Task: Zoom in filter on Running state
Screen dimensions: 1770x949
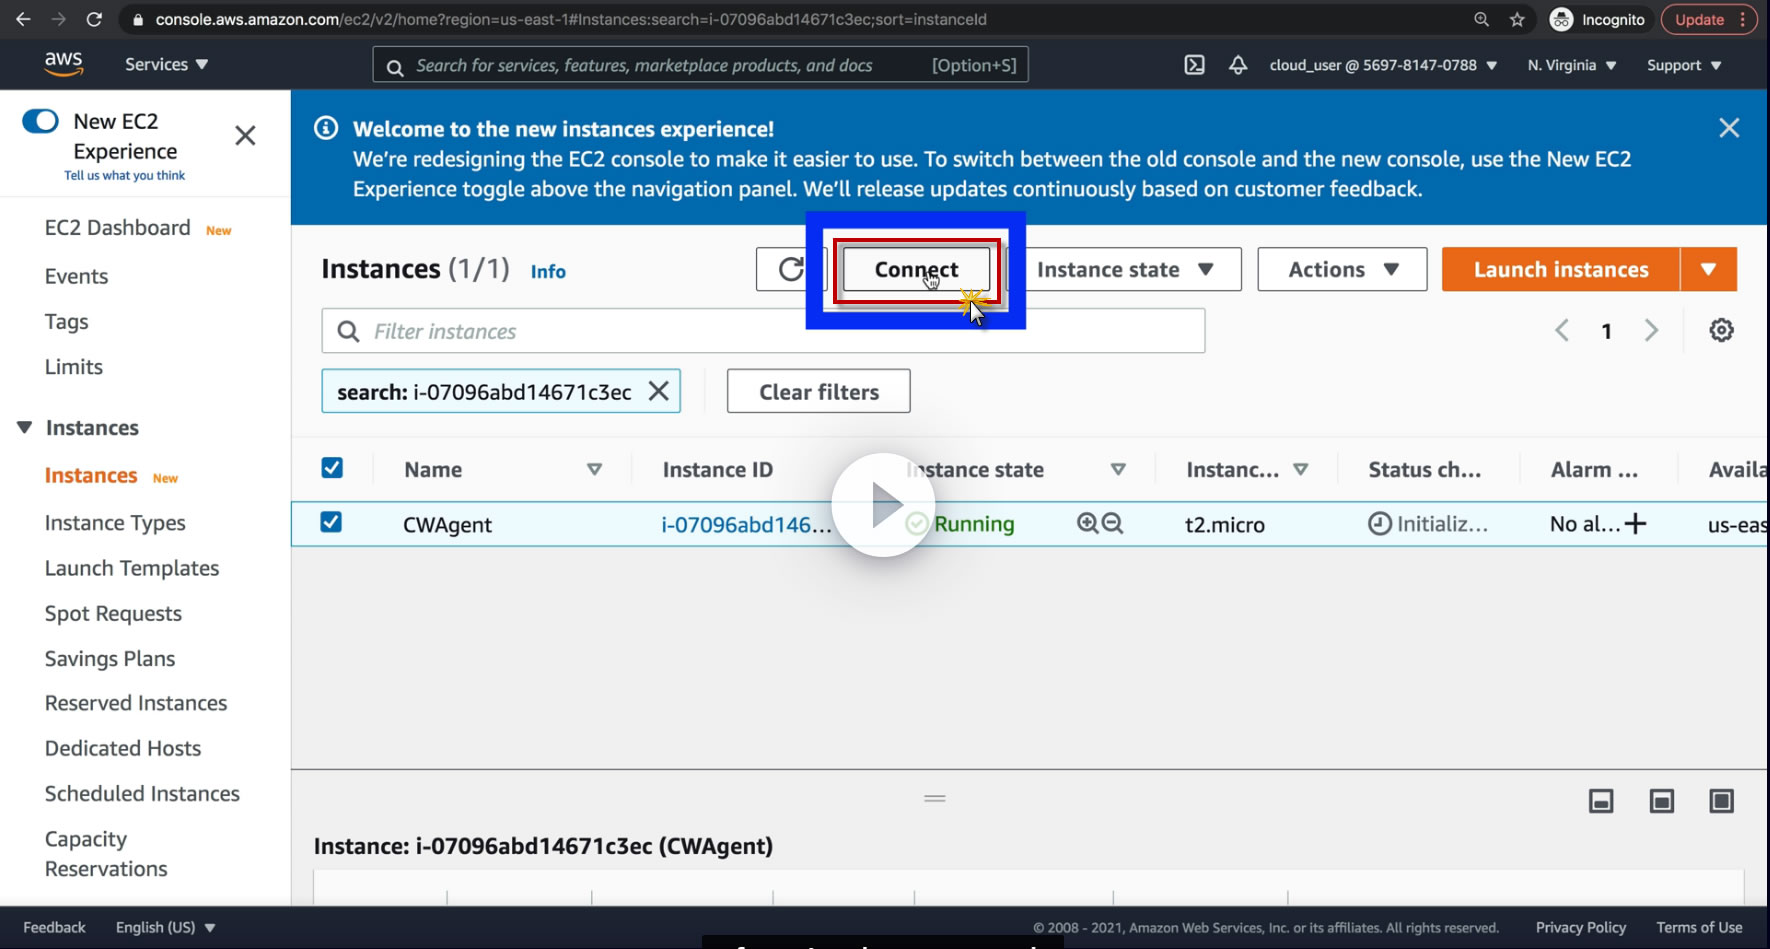Action: pyautogui.click(x=1087, y=523)
